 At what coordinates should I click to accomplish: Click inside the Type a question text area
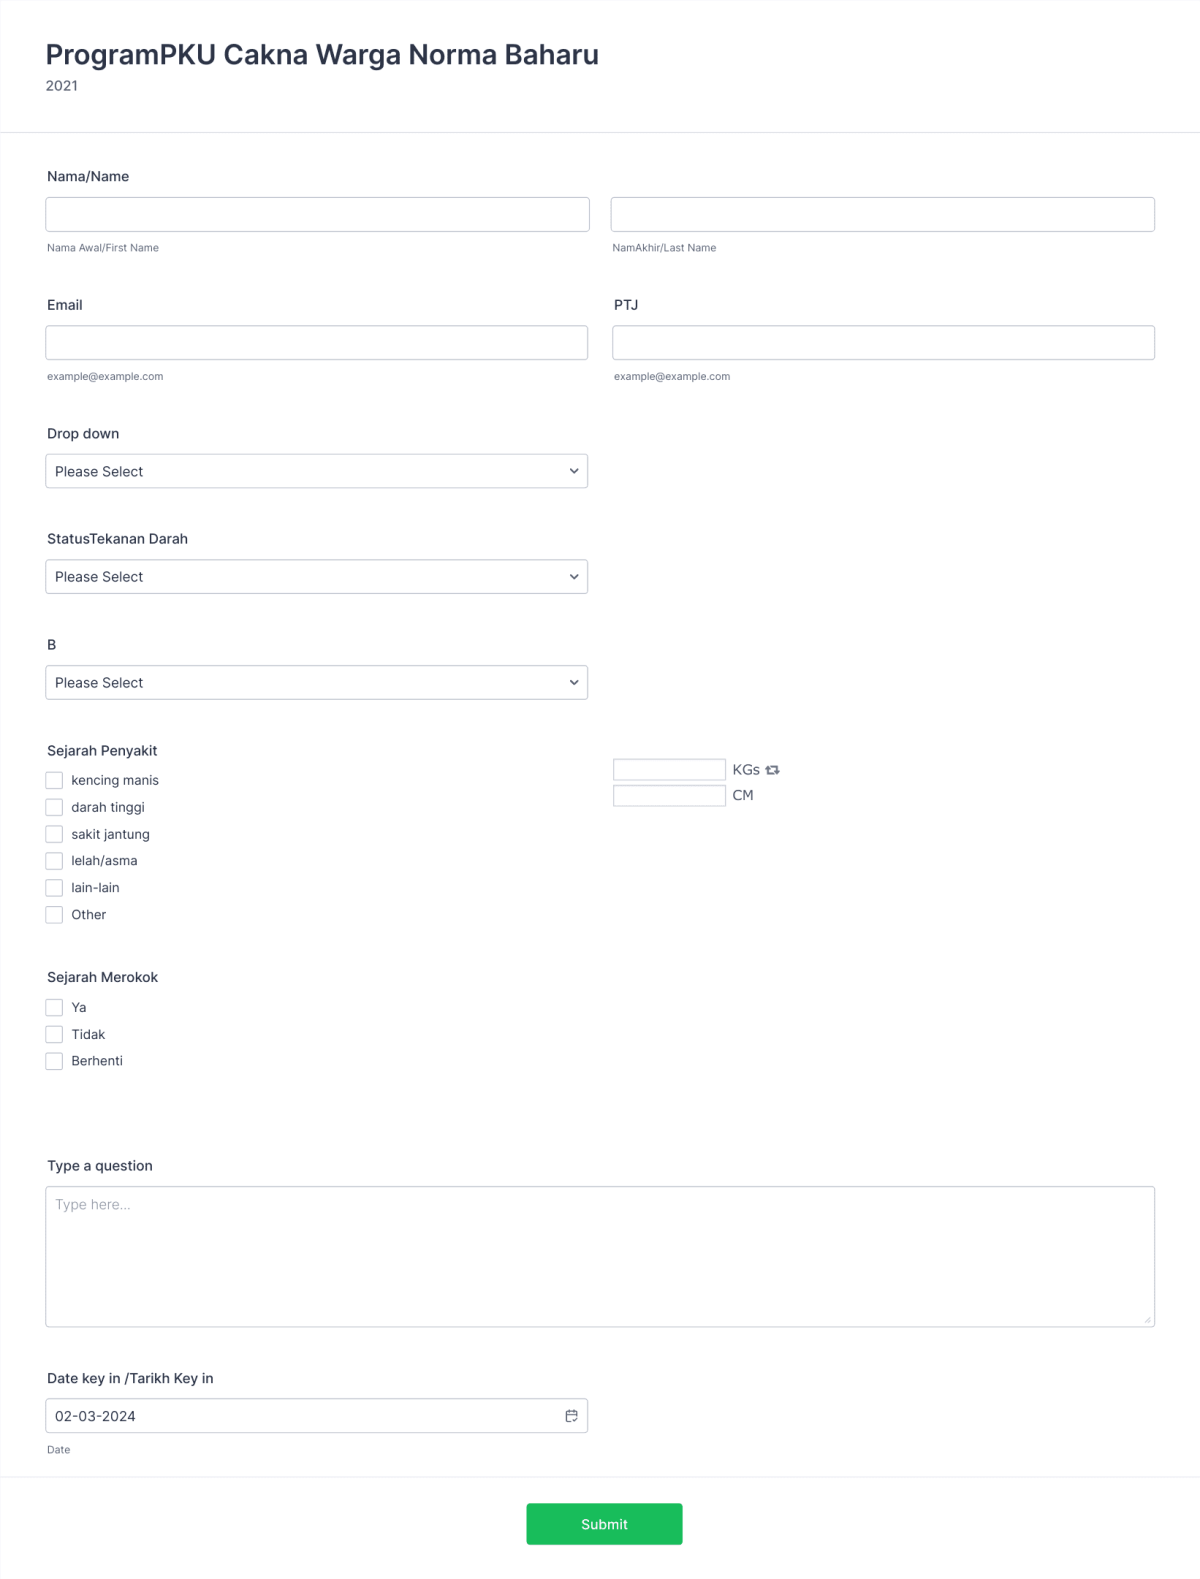click(x=600, y=1255)
